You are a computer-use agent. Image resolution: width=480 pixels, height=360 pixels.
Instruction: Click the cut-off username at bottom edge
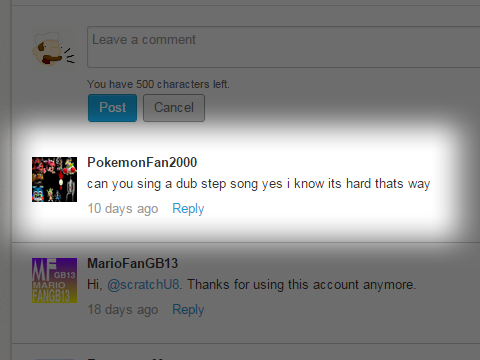click(x=127, y=358)
